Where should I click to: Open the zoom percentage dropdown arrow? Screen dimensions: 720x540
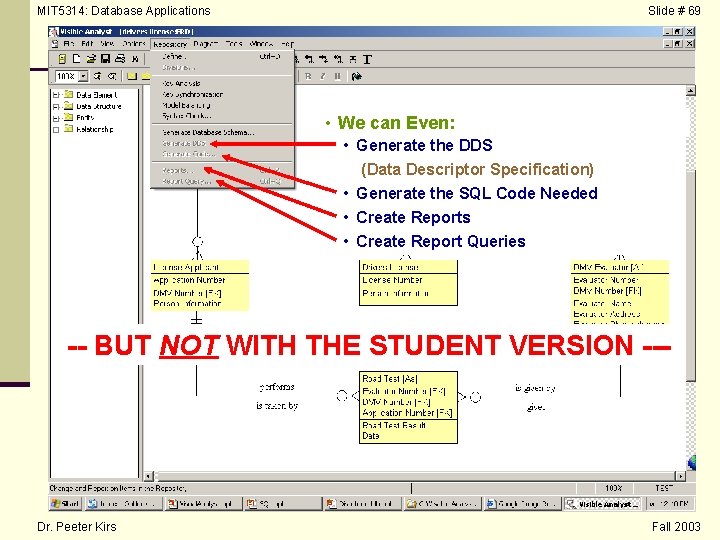pyautogui.click(x=84, y=76)
